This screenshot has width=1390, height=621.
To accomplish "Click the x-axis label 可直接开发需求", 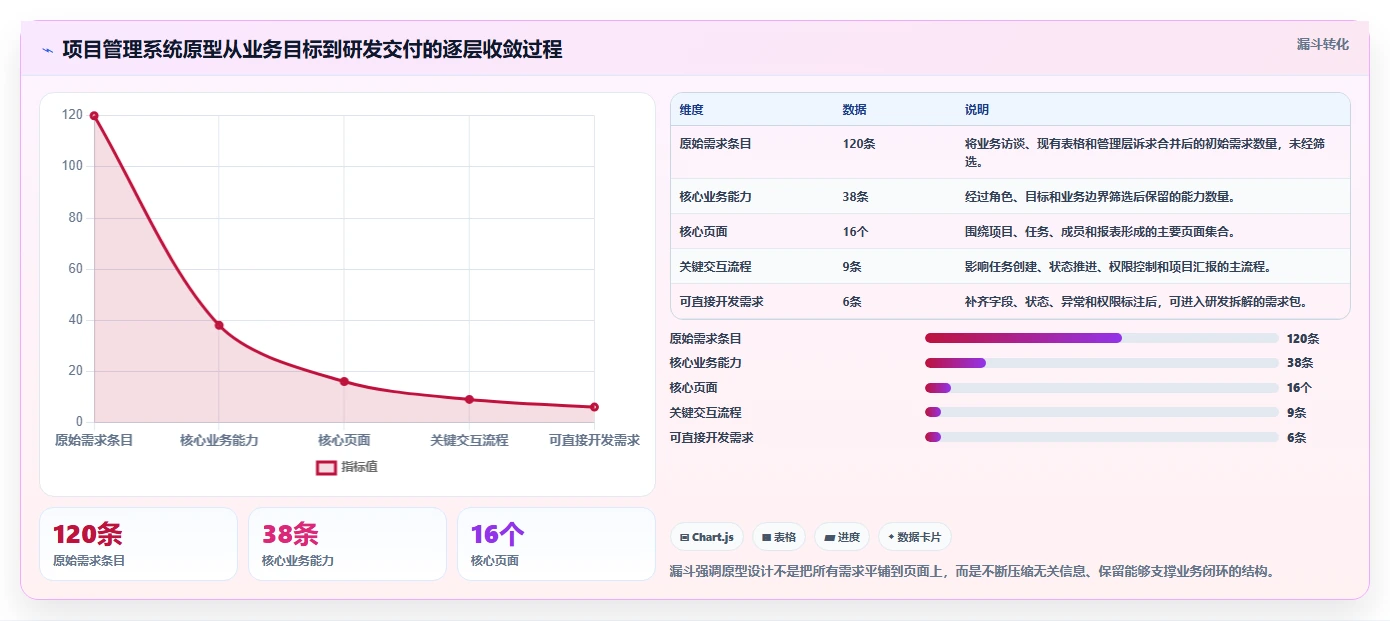I will point(594,440).
